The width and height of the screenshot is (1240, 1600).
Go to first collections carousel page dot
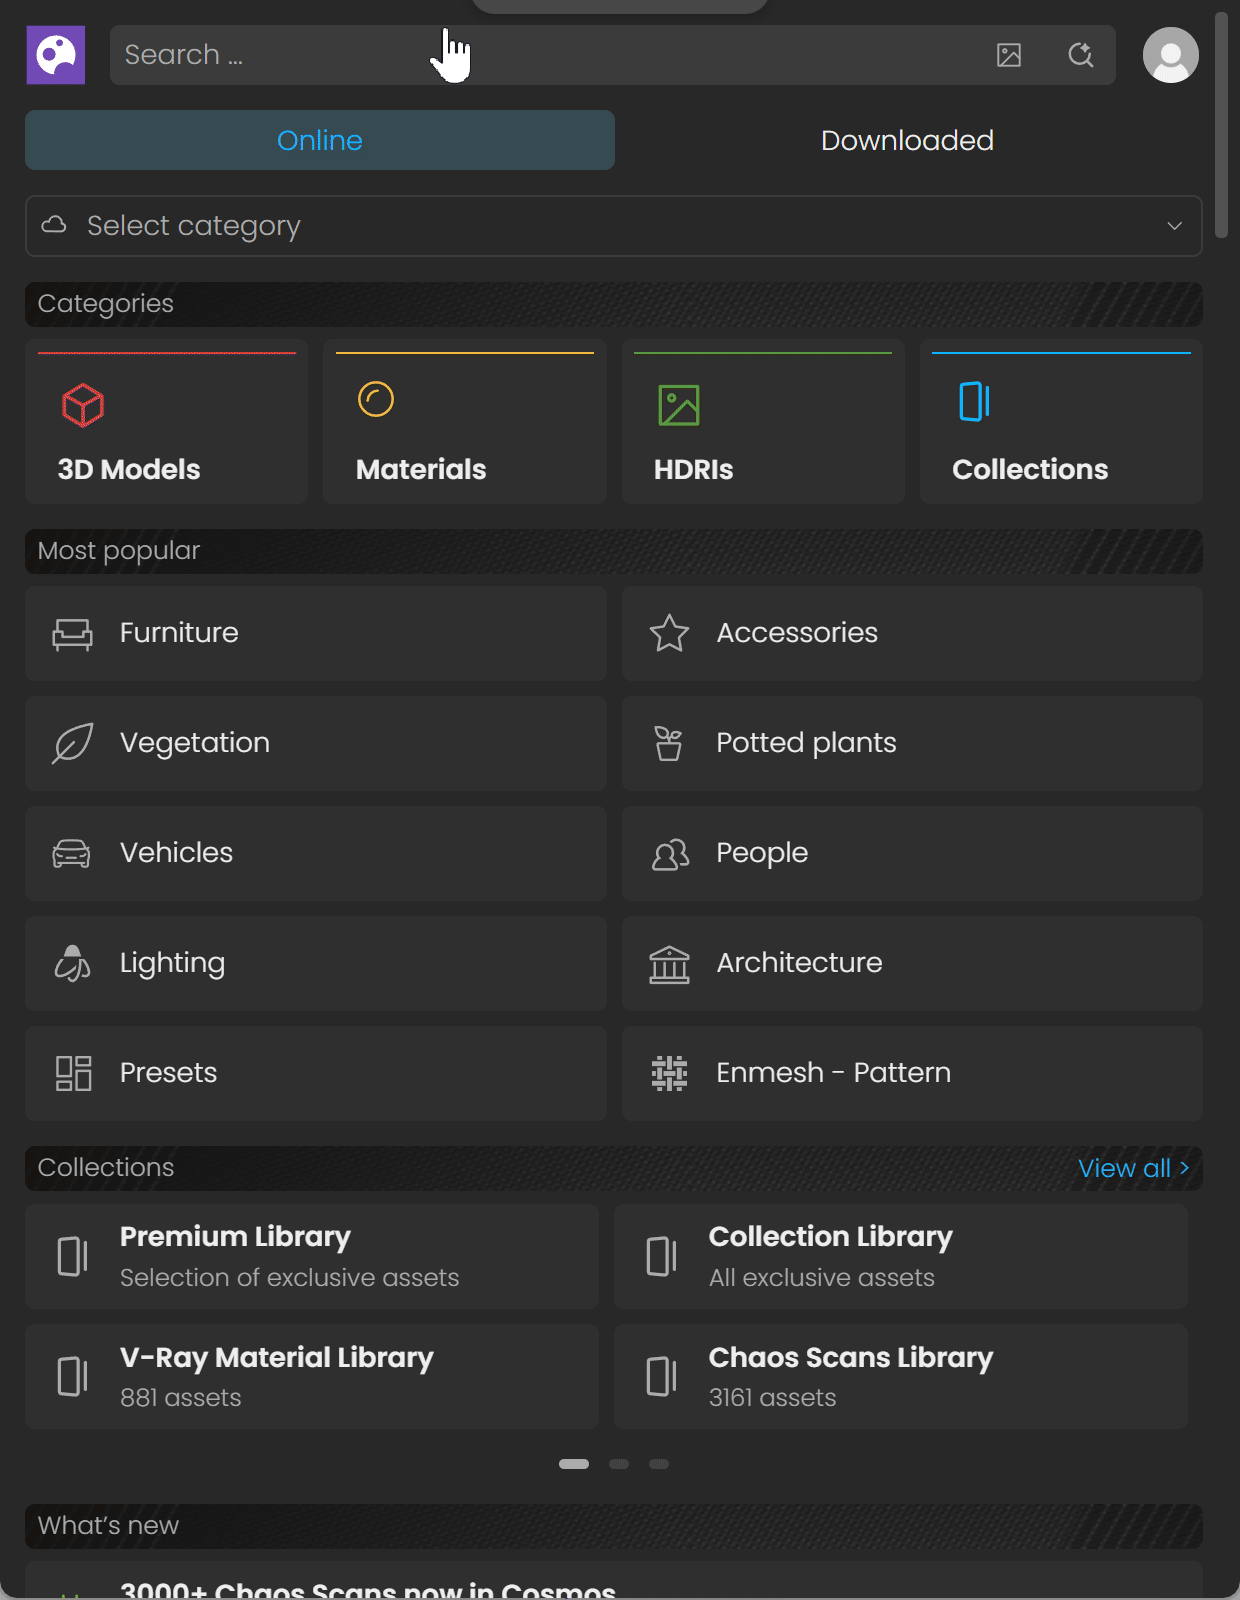tap(574, 1464)
